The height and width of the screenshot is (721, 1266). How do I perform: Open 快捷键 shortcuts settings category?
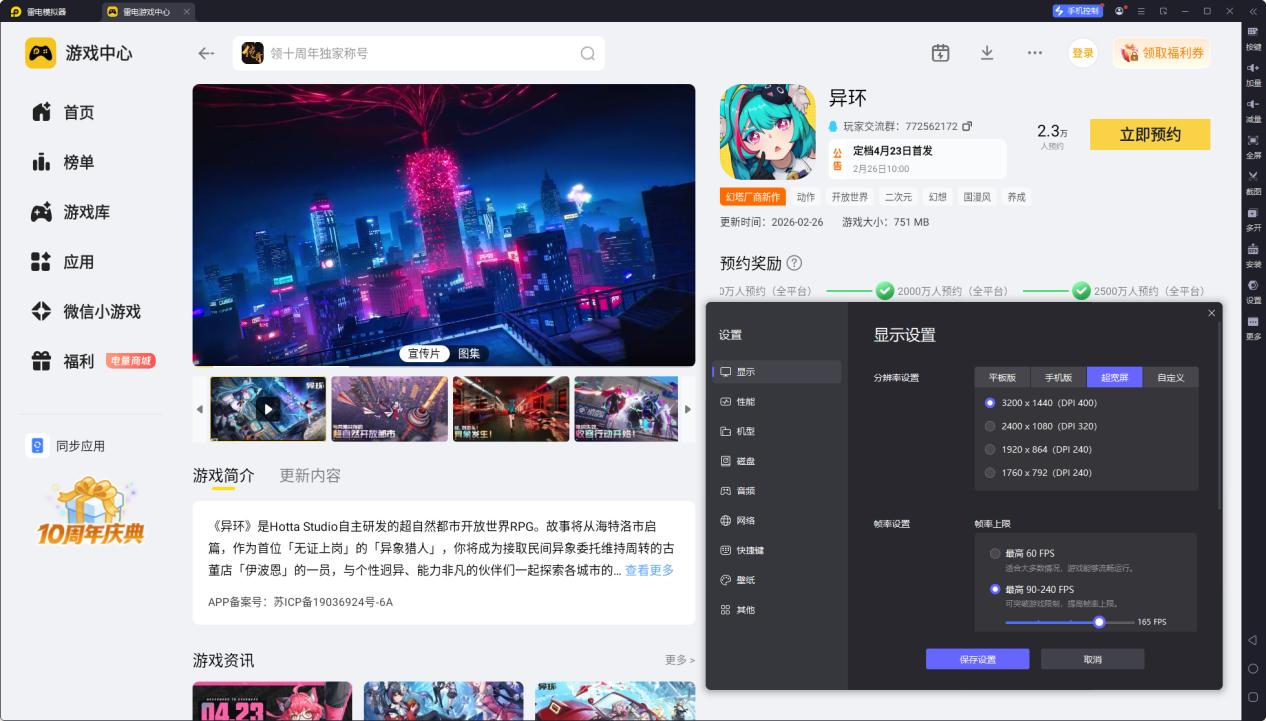(777, 550)
